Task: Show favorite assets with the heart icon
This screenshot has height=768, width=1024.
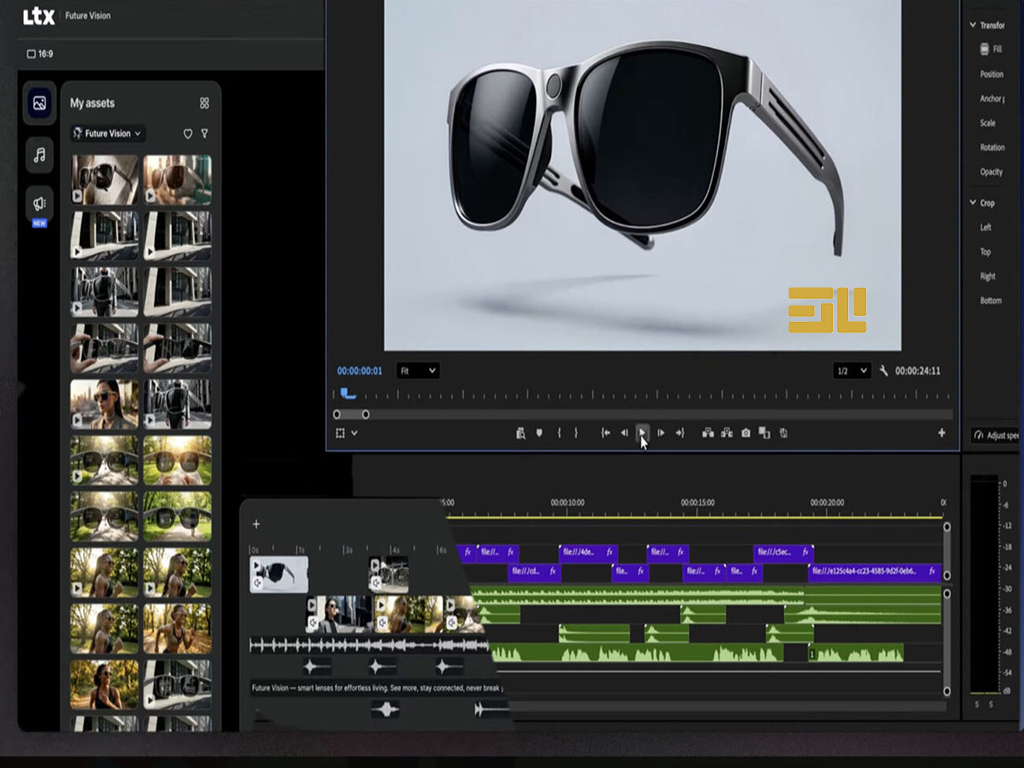Action: 187,133
